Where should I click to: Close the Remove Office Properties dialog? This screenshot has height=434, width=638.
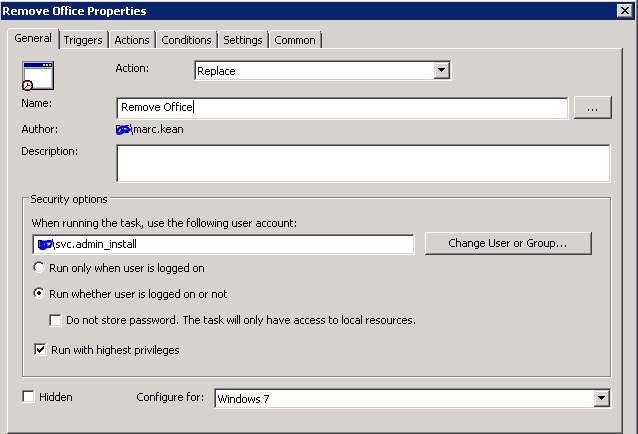[624, 11]
